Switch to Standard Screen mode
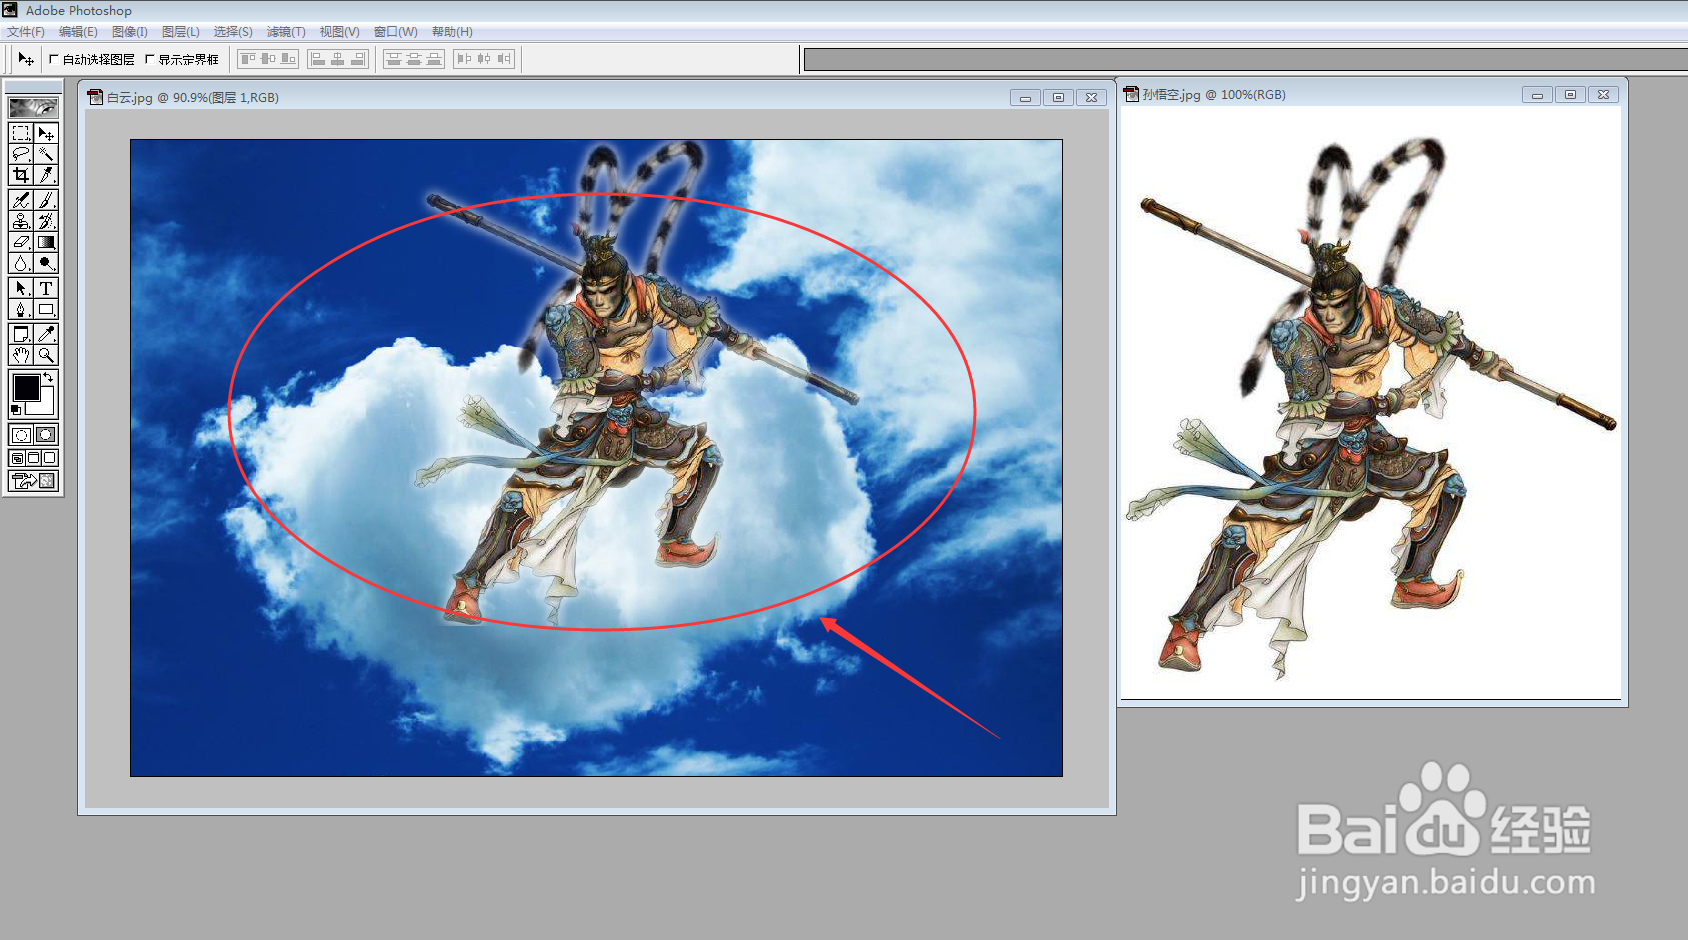 coord(17,458)
